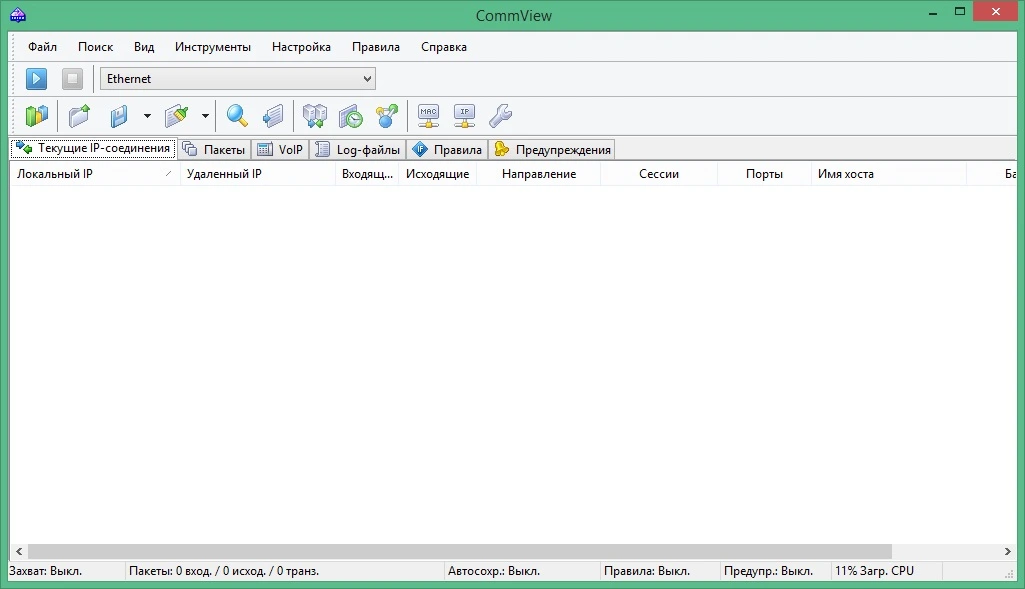Expand the clear icon dropdown arrow

pyautogui.click(x=205, y=116)
